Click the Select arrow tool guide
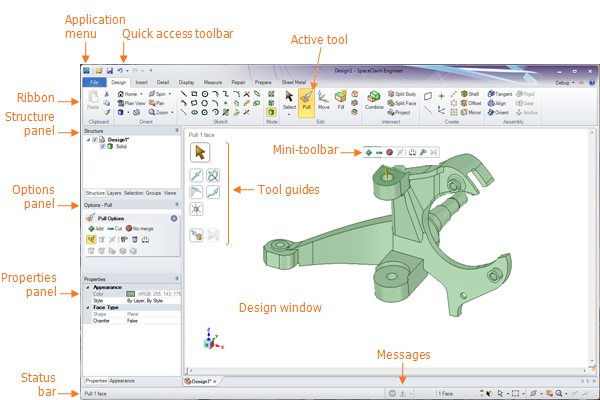 point(200,152)
